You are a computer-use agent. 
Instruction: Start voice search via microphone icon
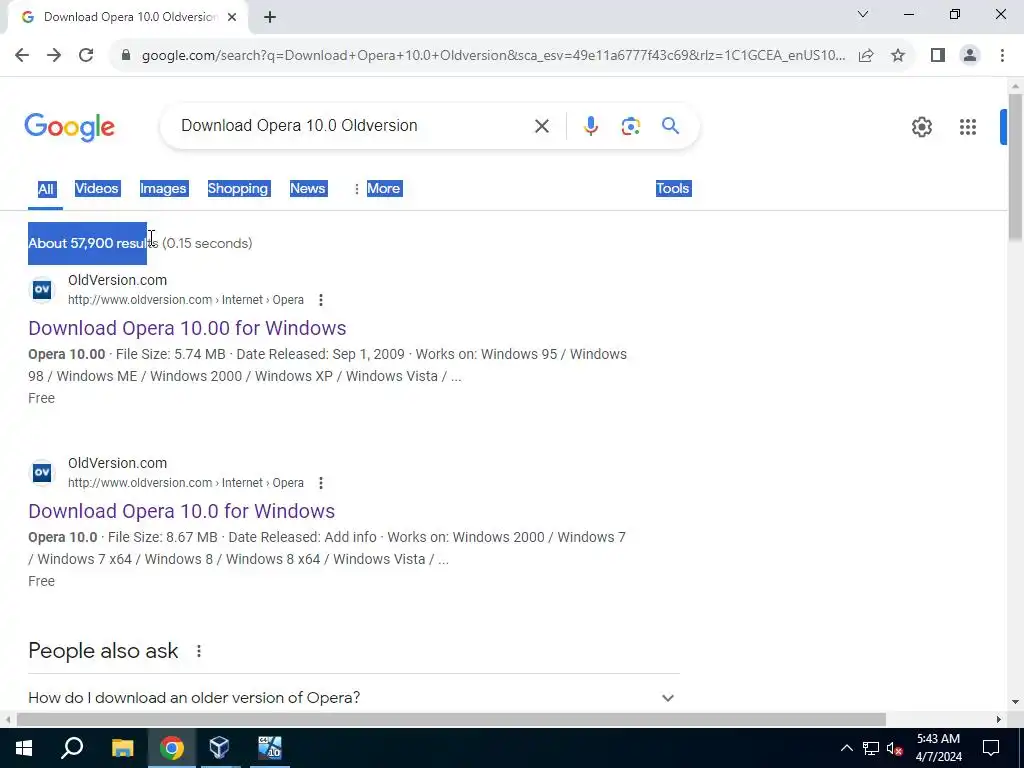click(x=590, y=126)
